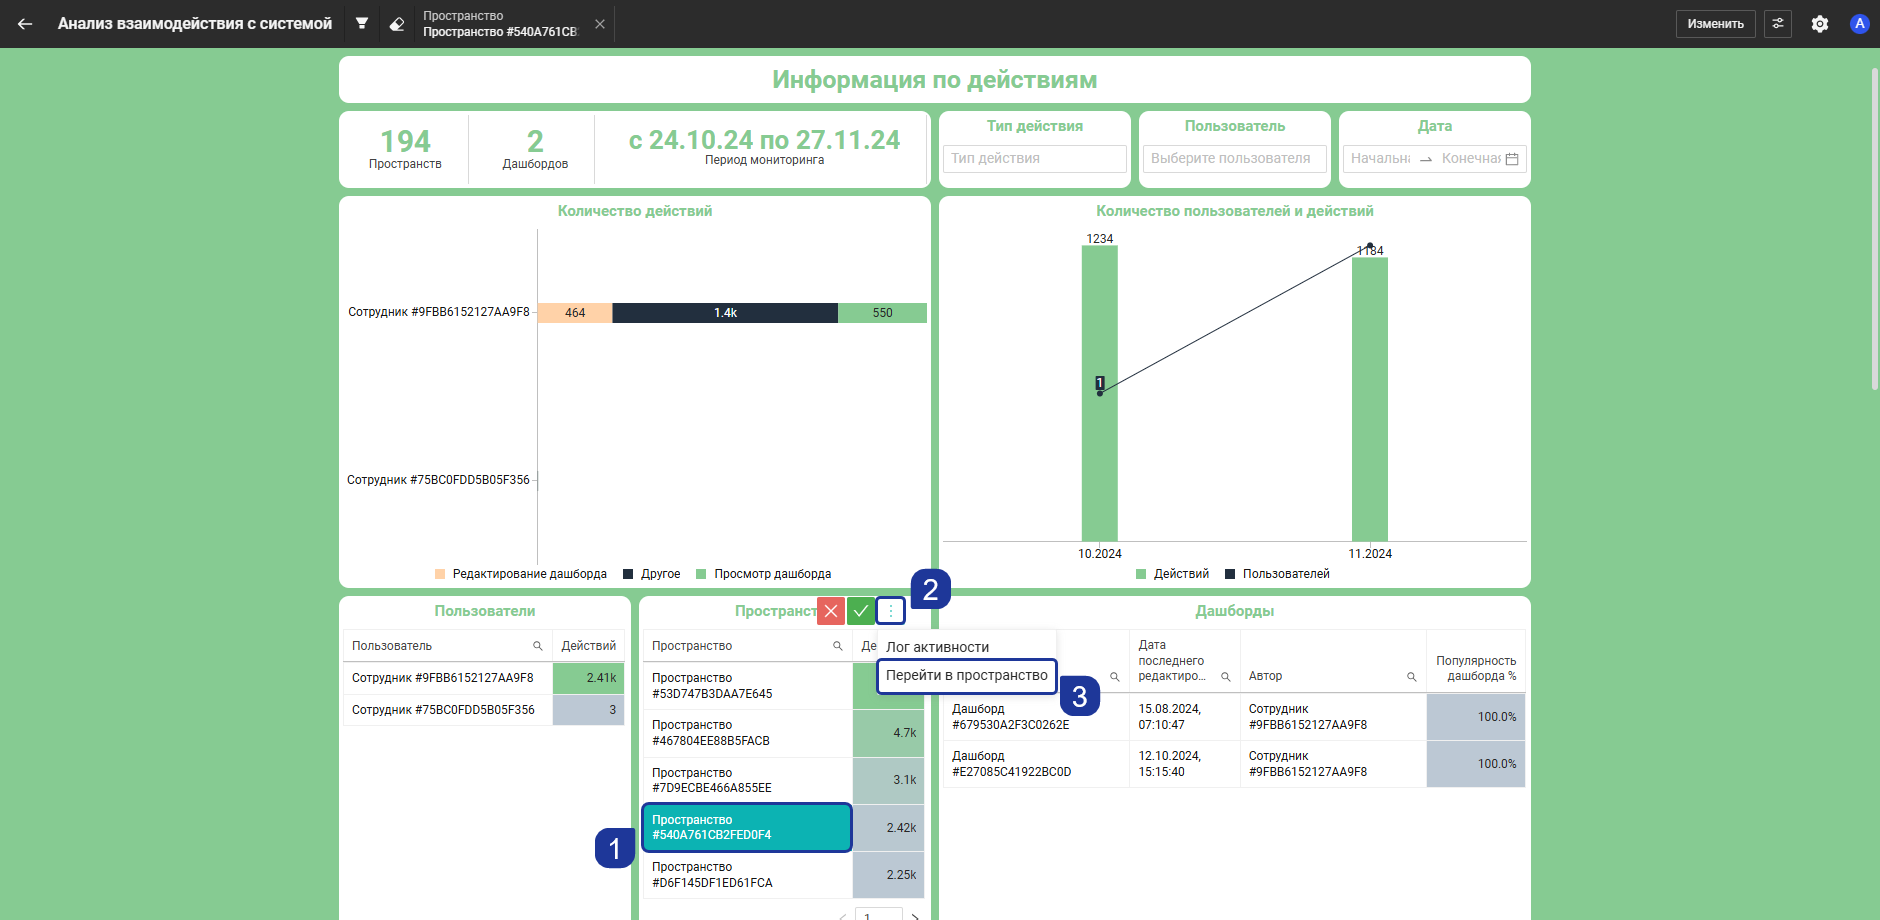Click the Изменить button
Screen dimensions: 1880x920
tap(1715, 24)
